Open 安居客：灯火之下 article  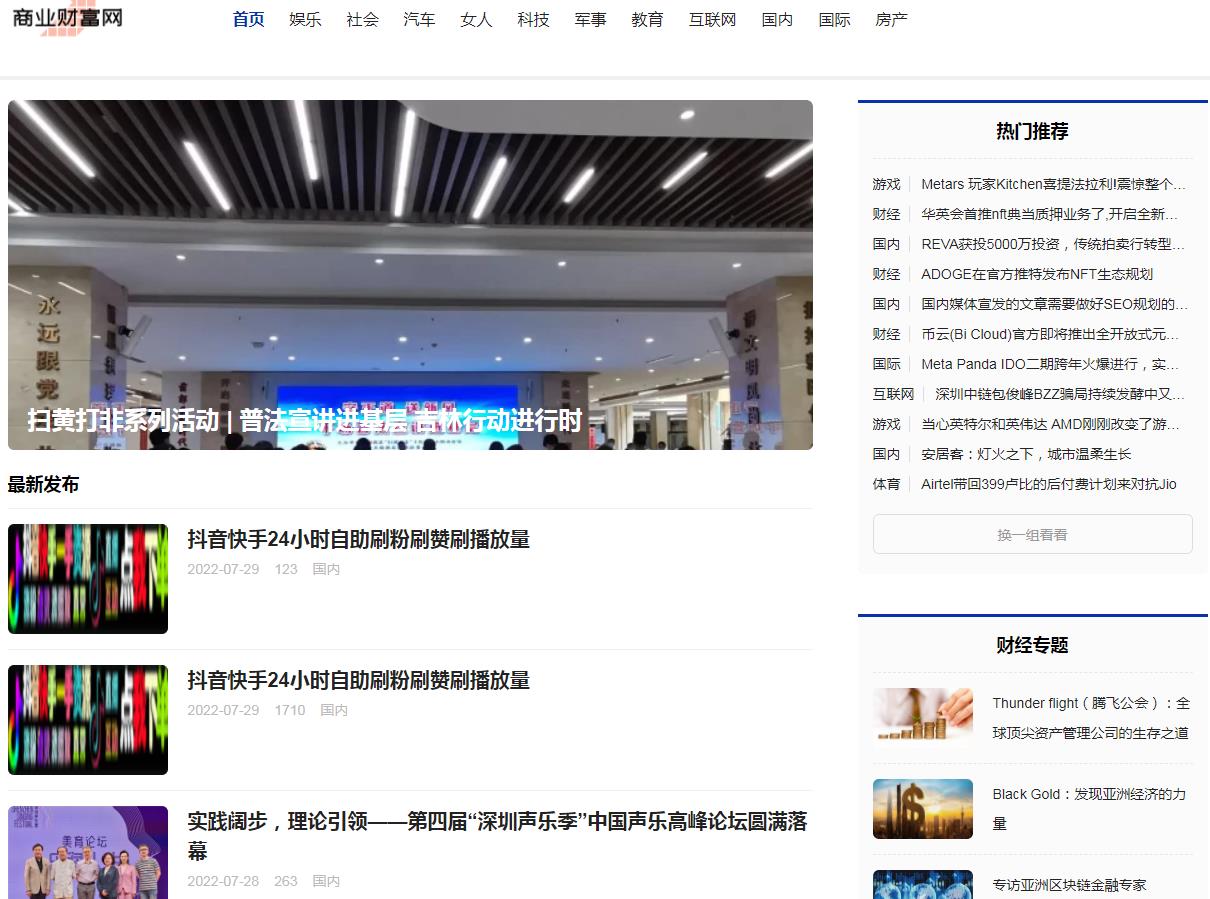(x=1026, y=454)
